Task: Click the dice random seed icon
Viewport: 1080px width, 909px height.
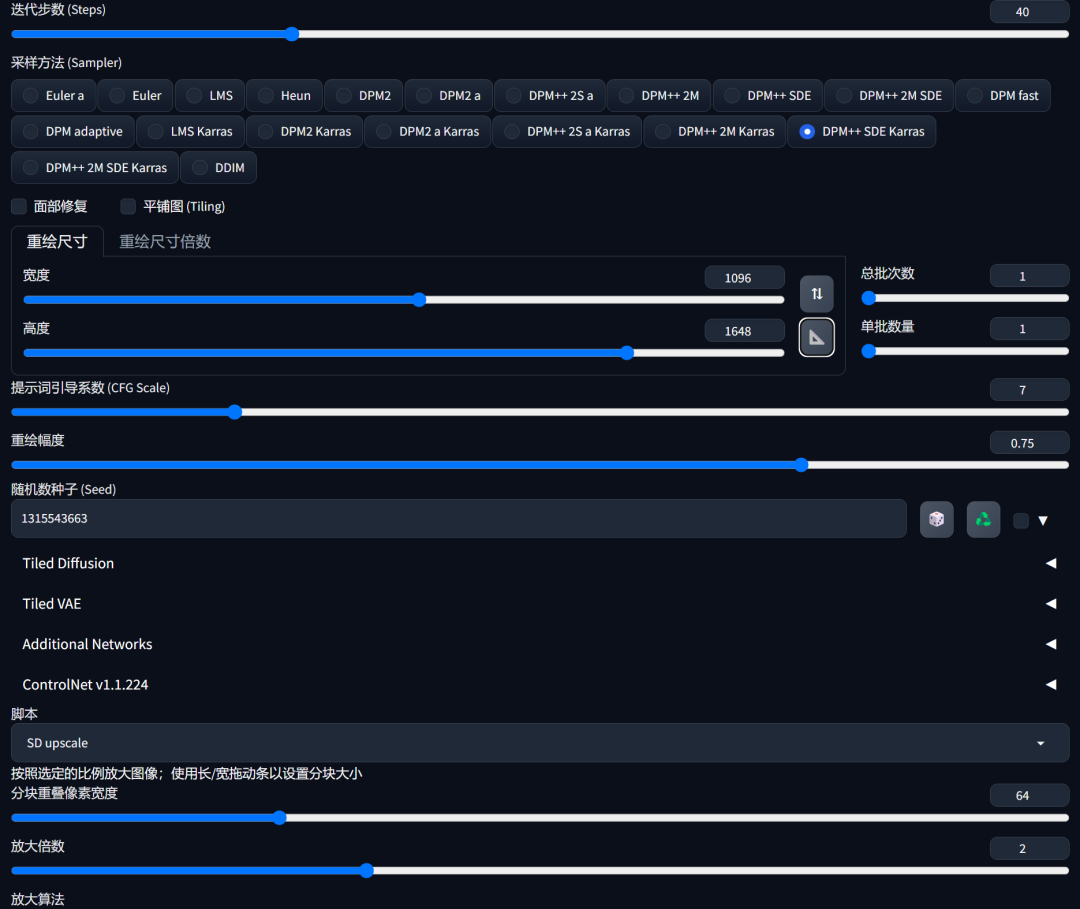Action: pos(936,519)
